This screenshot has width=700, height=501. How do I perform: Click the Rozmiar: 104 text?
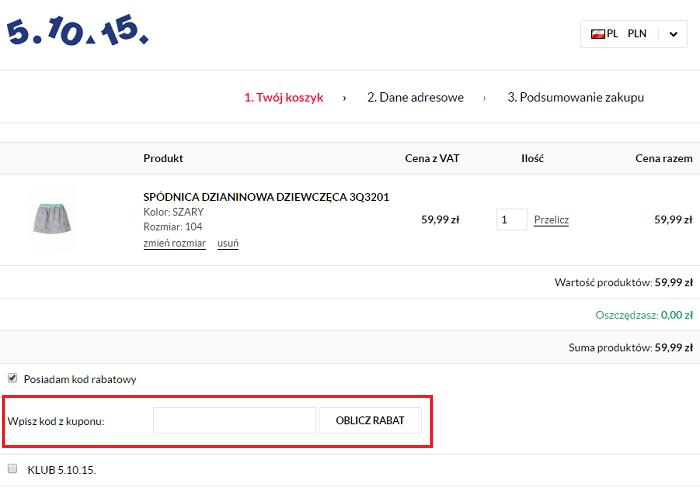point(173,226)
